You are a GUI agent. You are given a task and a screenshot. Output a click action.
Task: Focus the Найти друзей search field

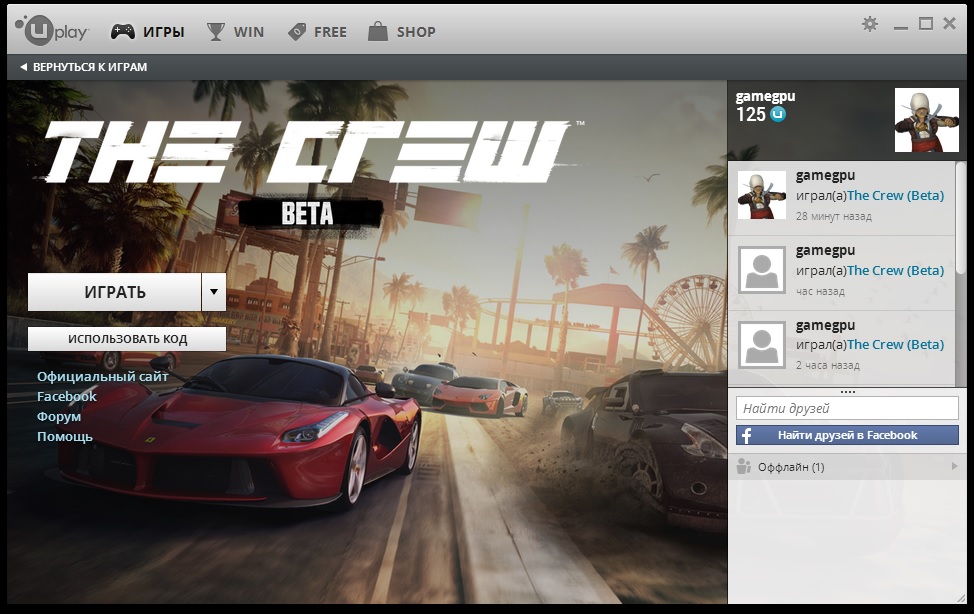[x=847, y=408]
